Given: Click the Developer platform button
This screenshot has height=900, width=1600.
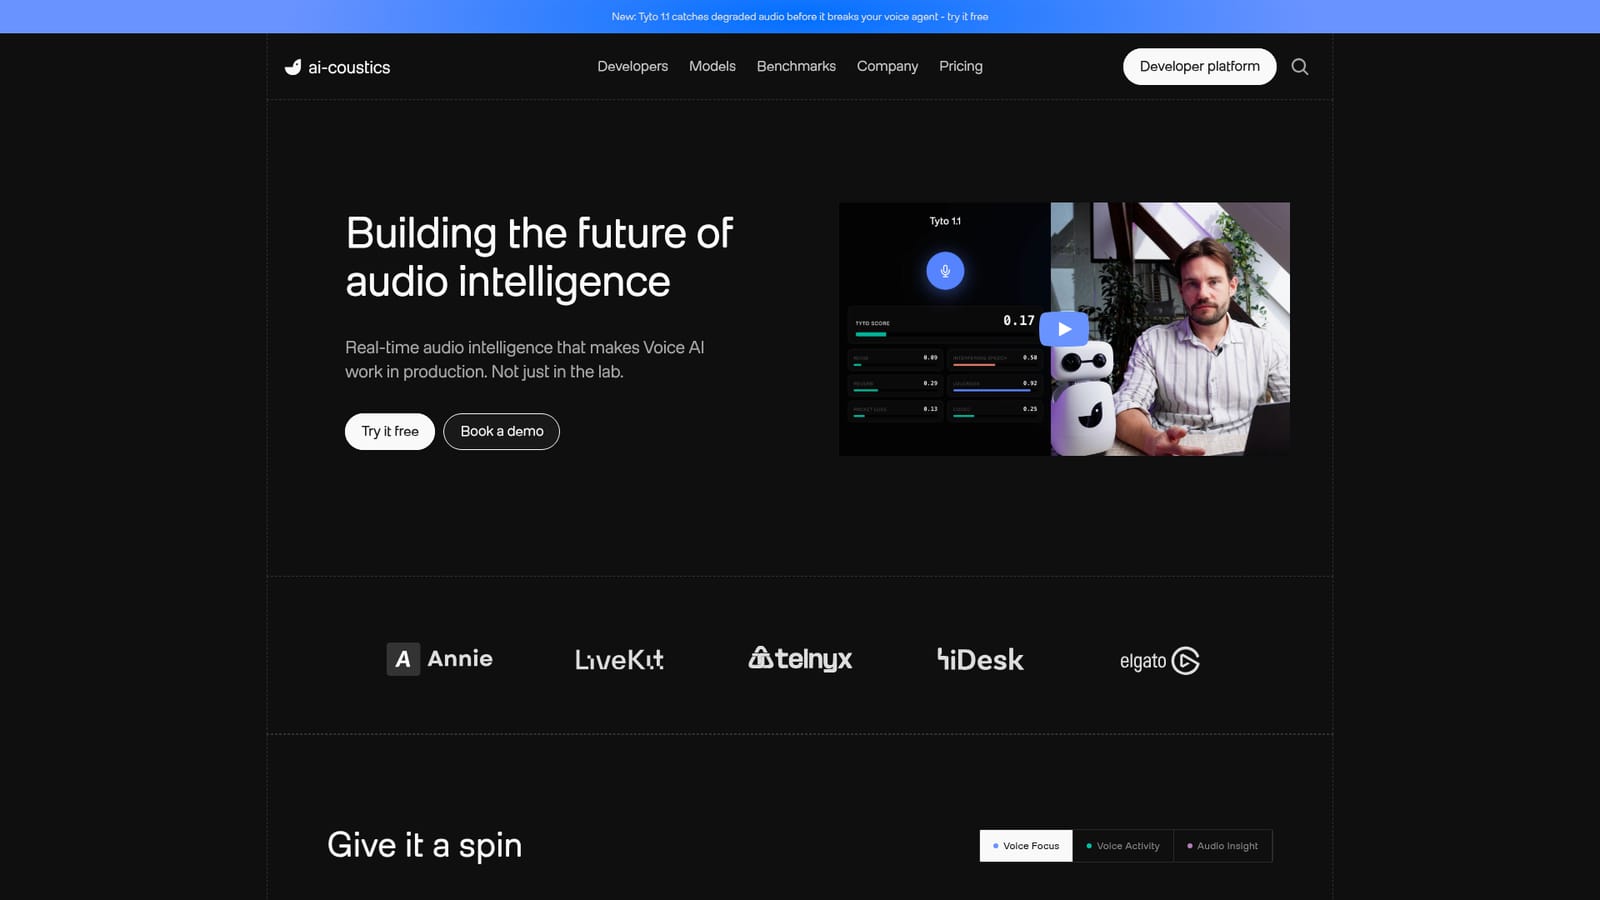Looking at the screenshot, I should pos(1200,66).
